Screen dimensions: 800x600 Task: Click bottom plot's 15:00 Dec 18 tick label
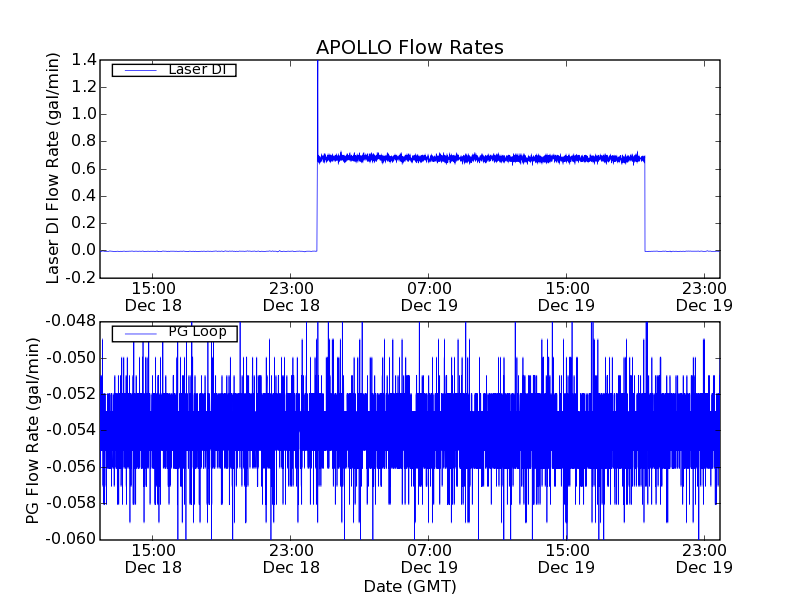(154, 559)
